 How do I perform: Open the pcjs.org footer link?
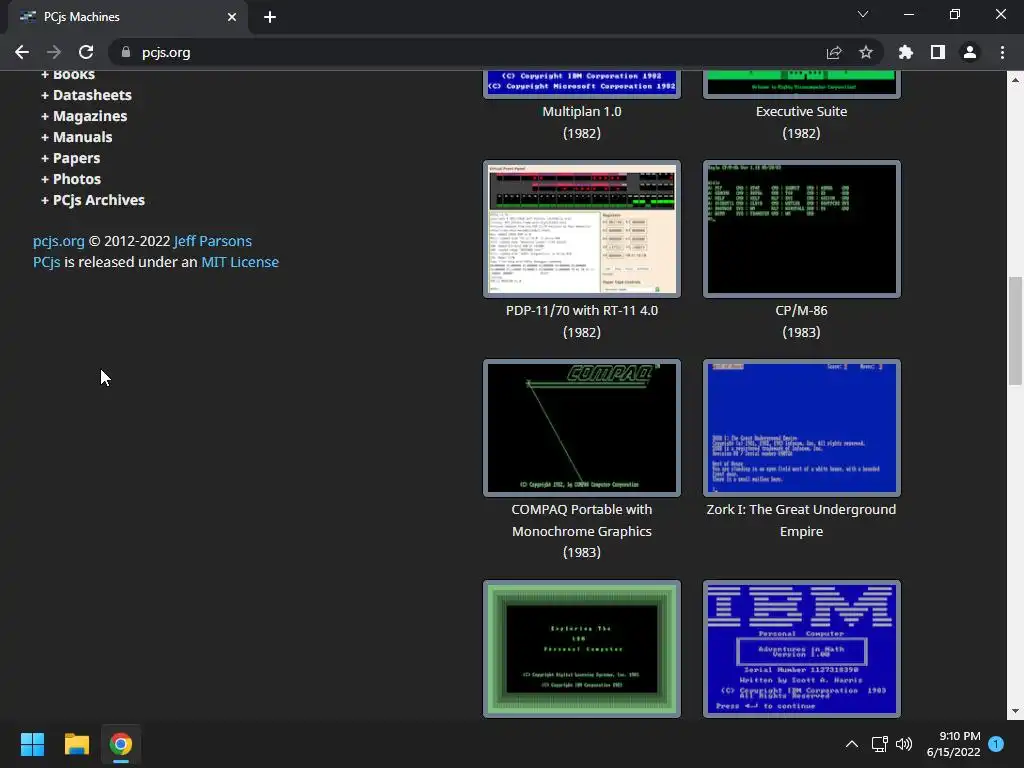tap(59, 241)
